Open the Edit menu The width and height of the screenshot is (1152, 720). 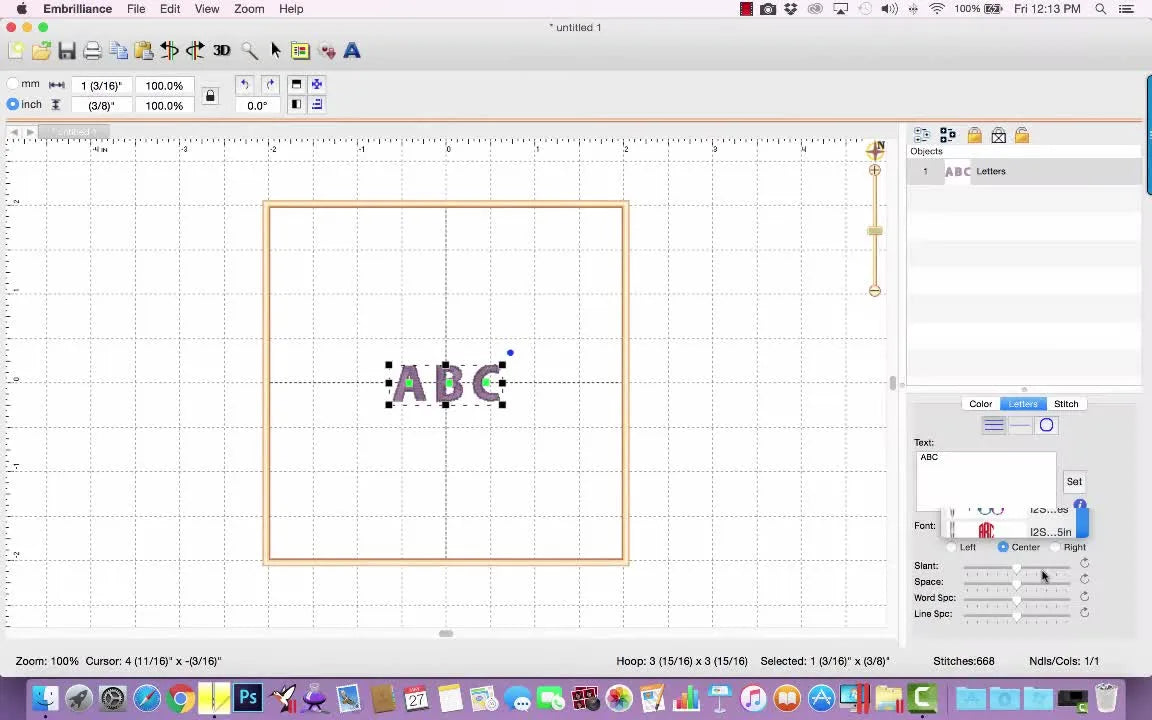170,9
